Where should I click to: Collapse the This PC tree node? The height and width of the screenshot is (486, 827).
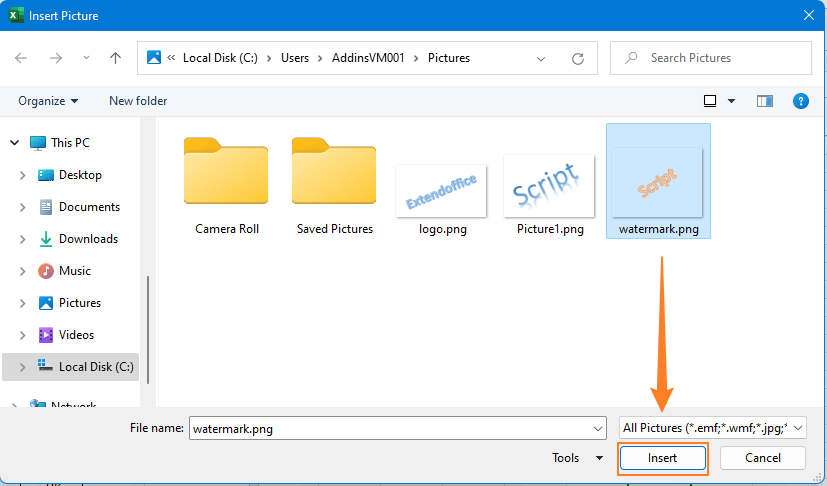coord(15,143)
